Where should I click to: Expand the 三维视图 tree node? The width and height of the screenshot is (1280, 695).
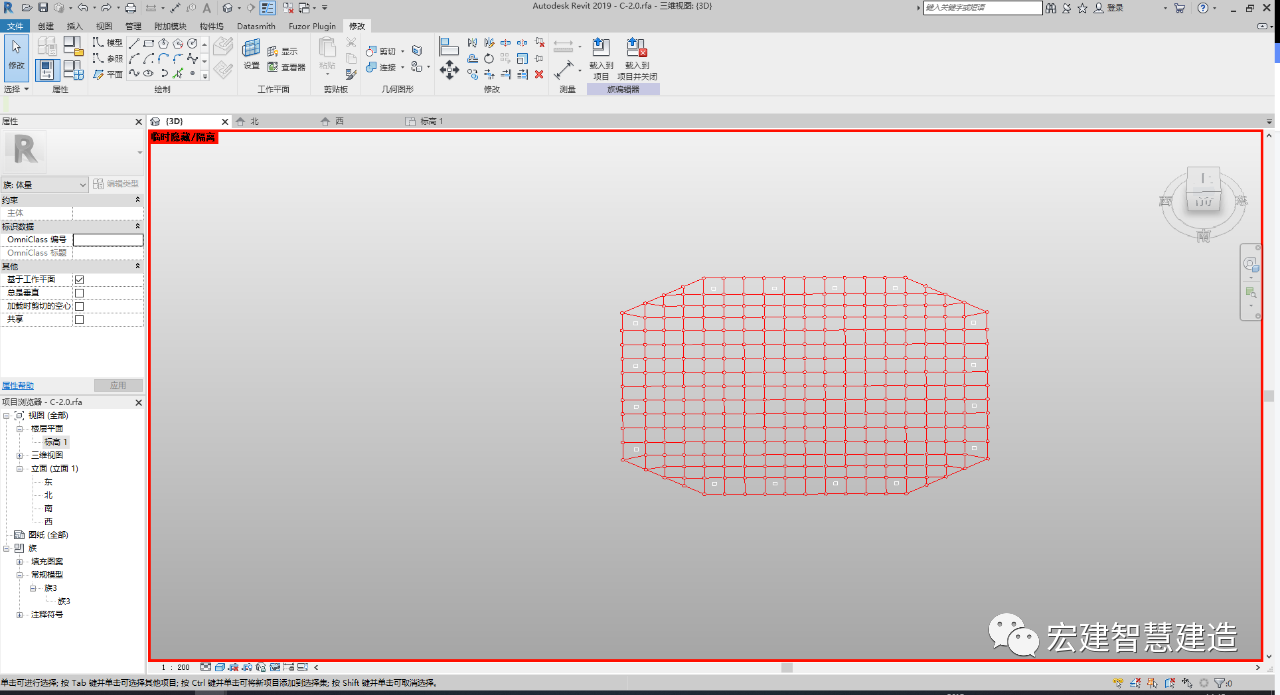tap(20, 455)
